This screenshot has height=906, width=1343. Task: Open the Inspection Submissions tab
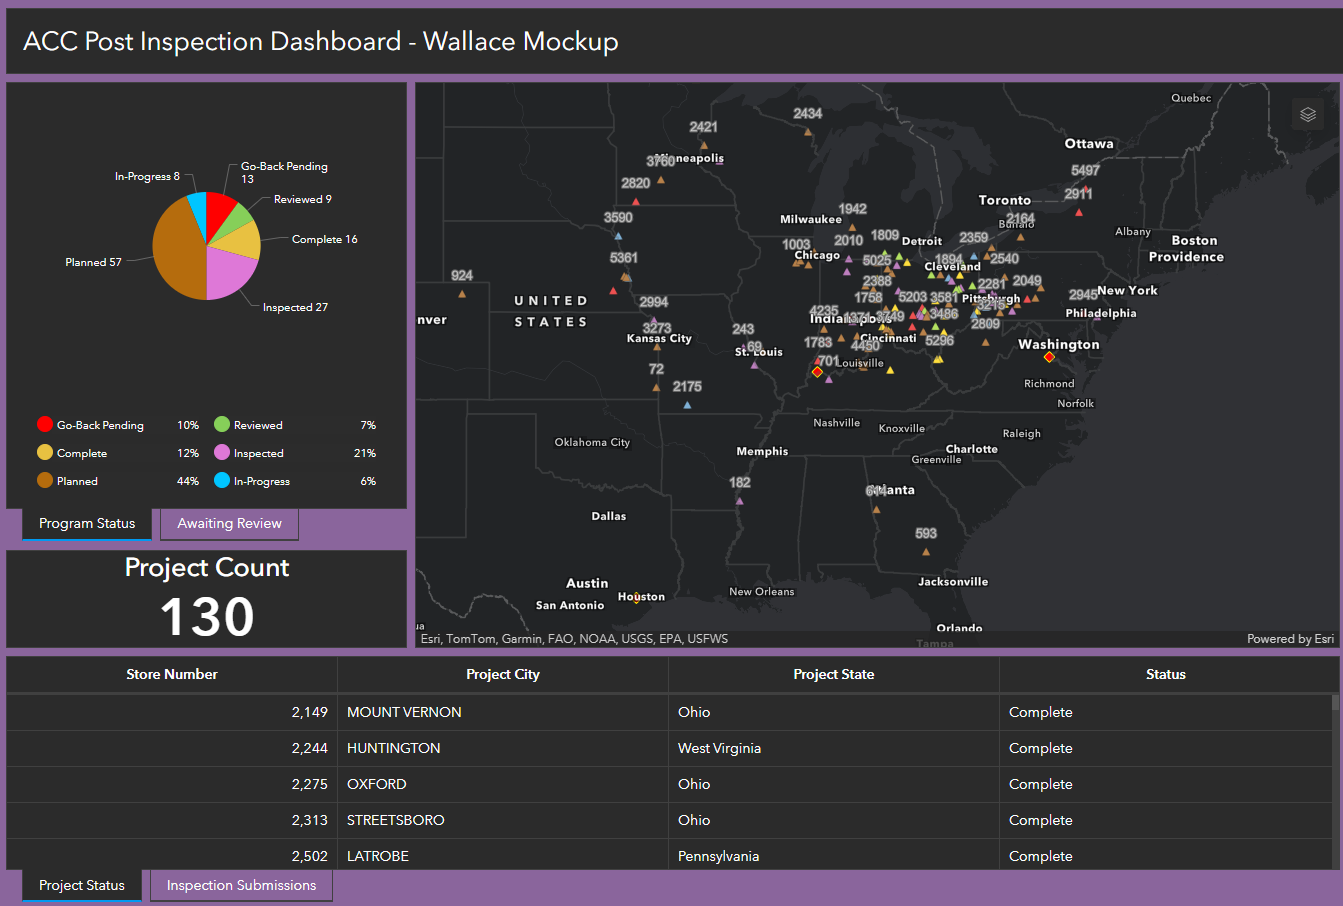pos(240,885)
